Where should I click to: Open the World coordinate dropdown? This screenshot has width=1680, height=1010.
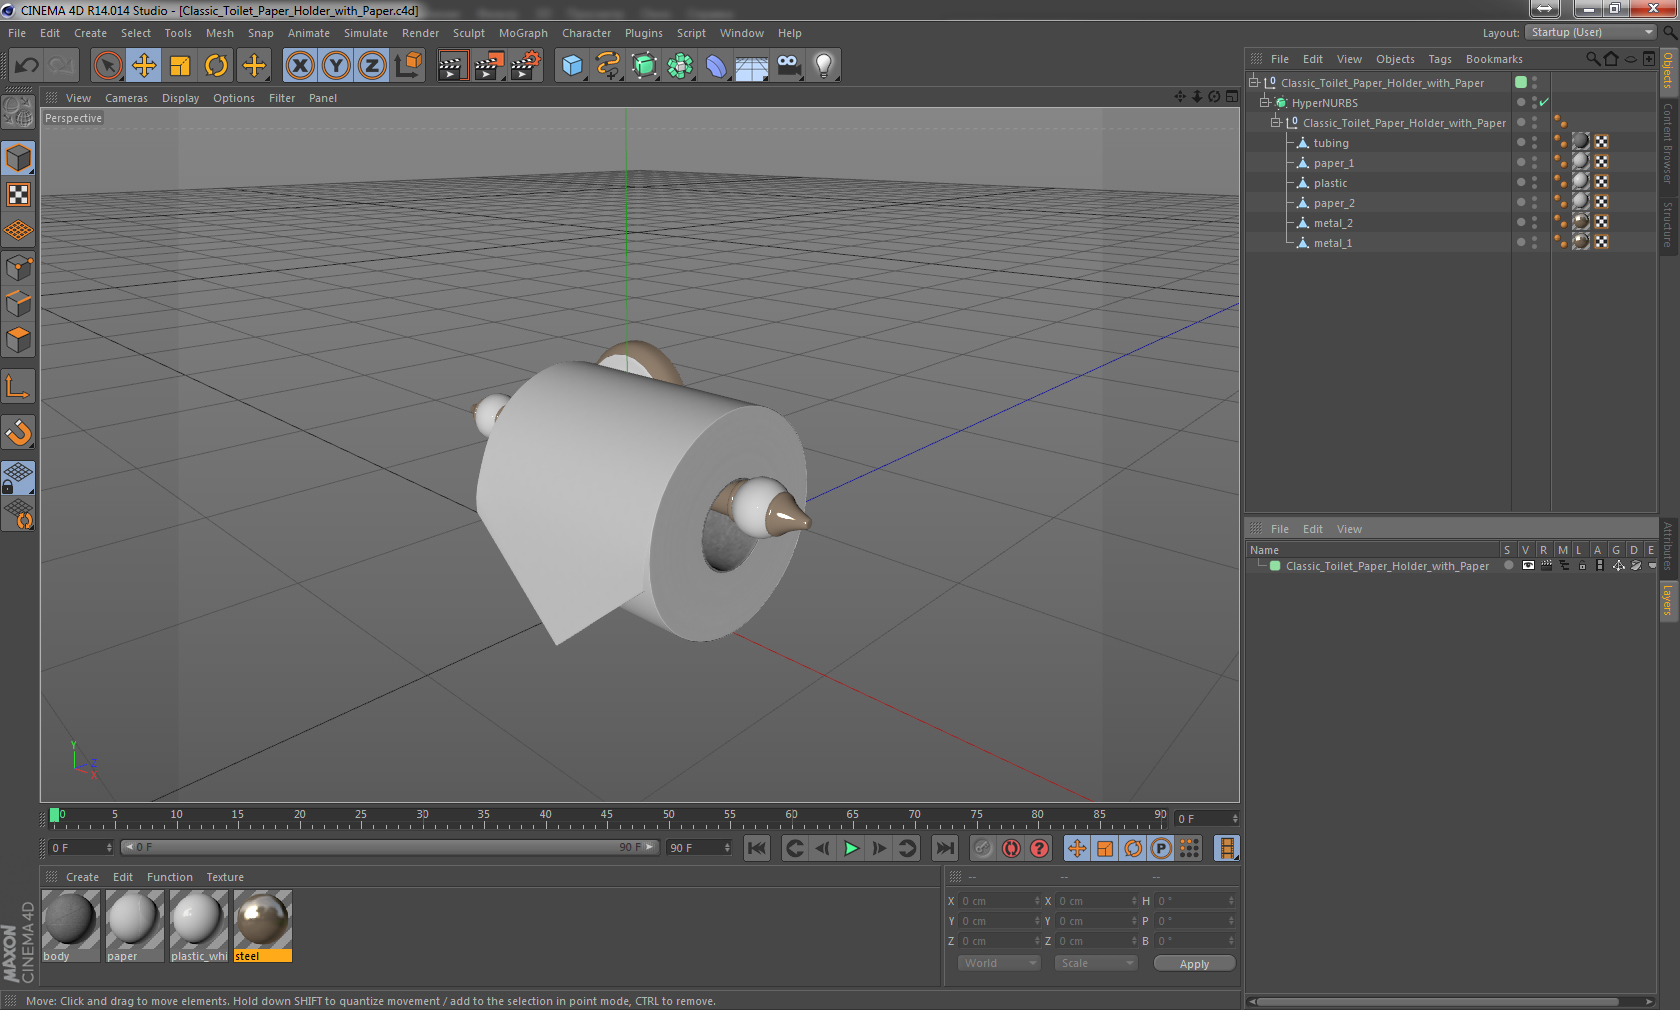pyautogui.click(x=1000, y=963)
